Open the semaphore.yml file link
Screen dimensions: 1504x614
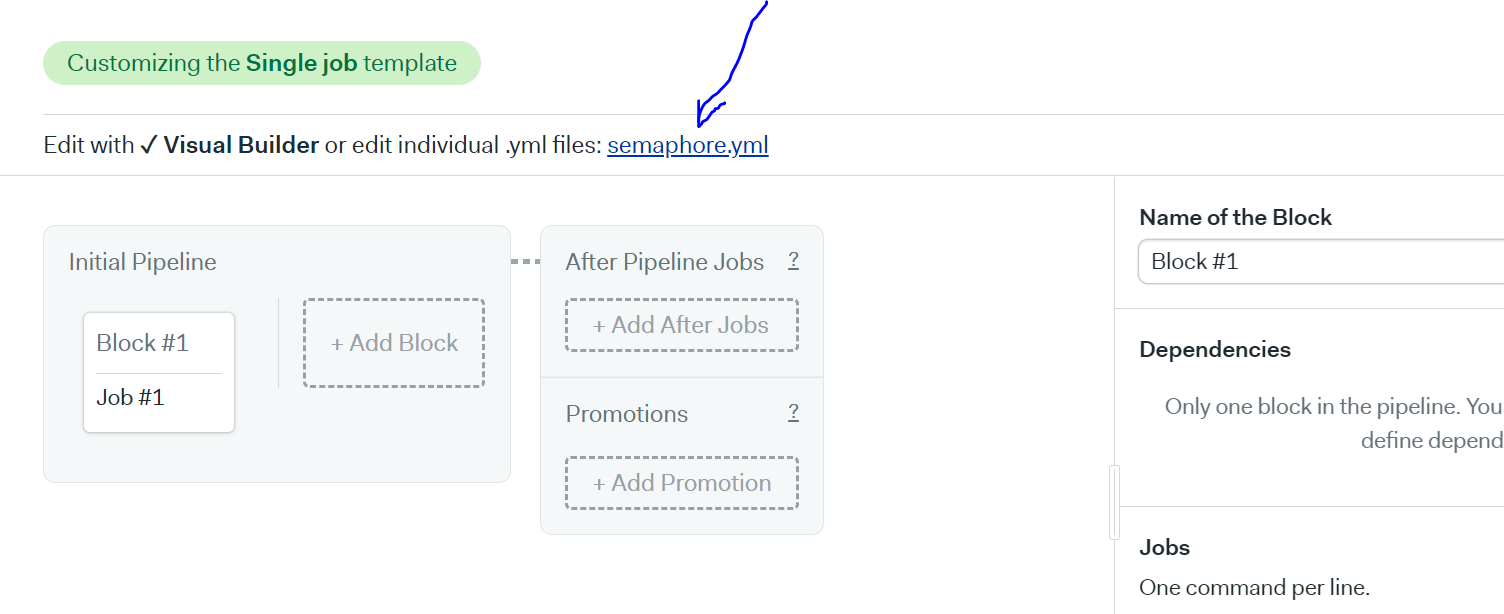pyautogui.click(x=688, y=145)
